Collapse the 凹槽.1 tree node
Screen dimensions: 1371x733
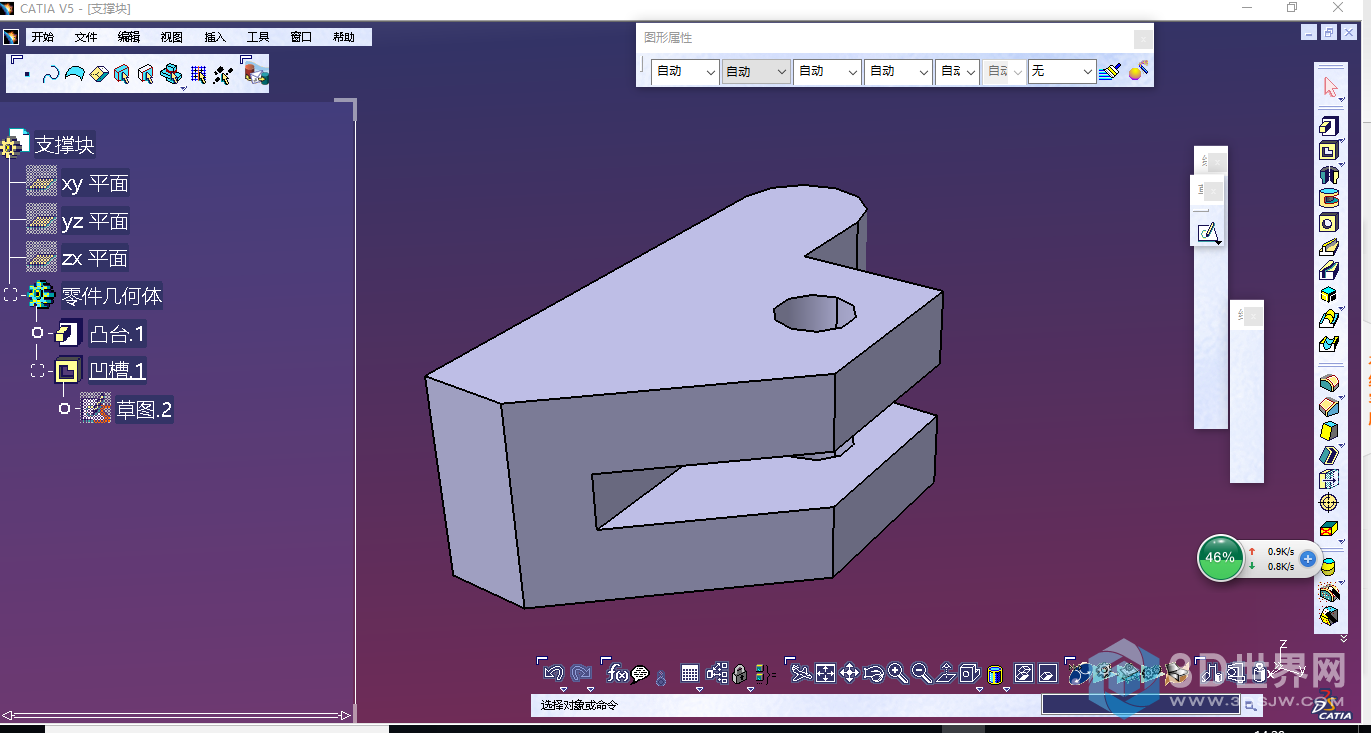click(38, 371)
